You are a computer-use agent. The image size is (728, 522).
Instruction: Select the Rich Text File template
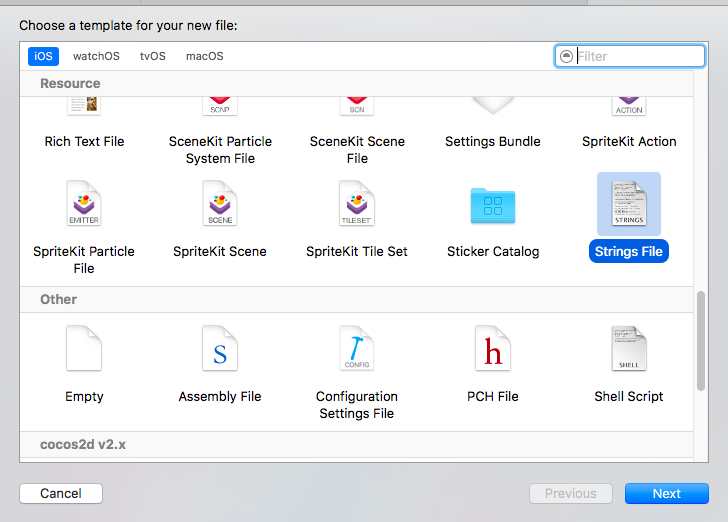(84, 141)
